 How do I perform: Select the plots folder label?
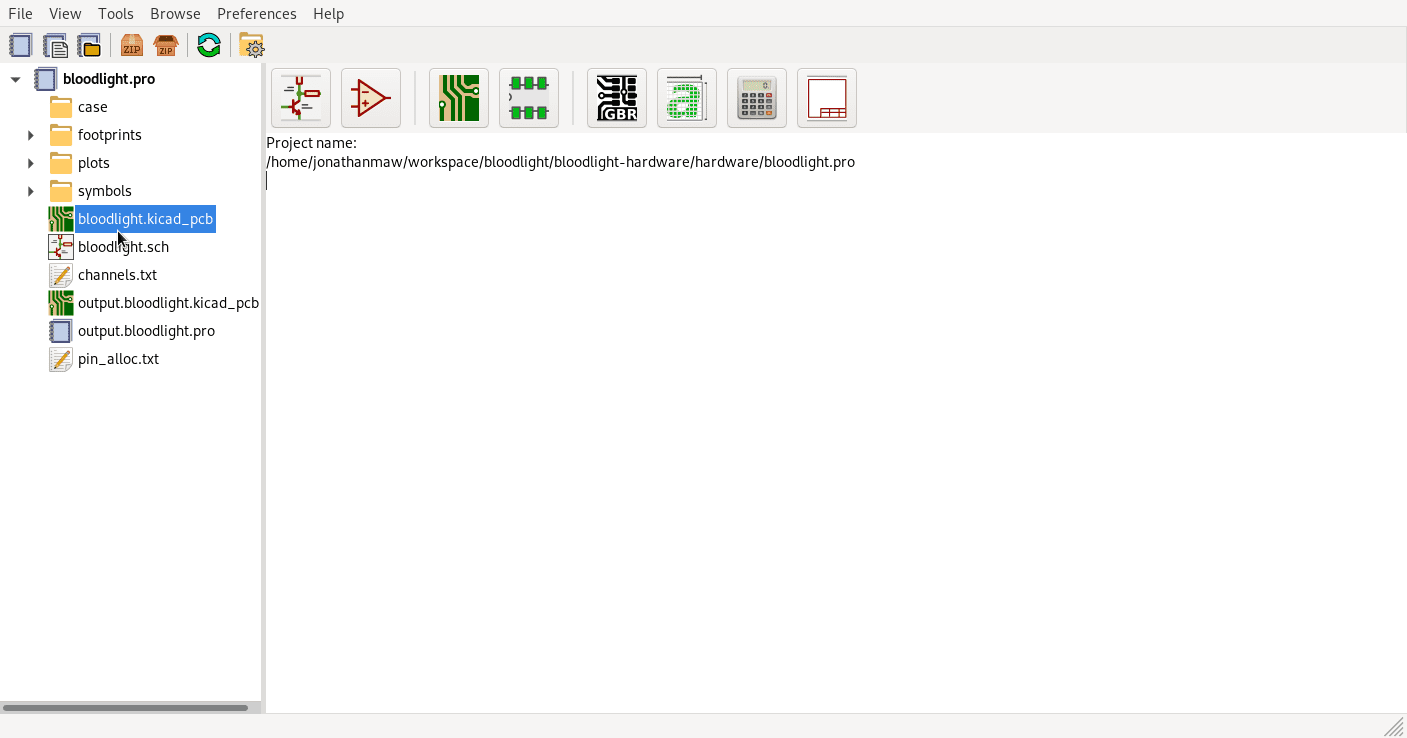pyautogui.click(x=94, y=163)
